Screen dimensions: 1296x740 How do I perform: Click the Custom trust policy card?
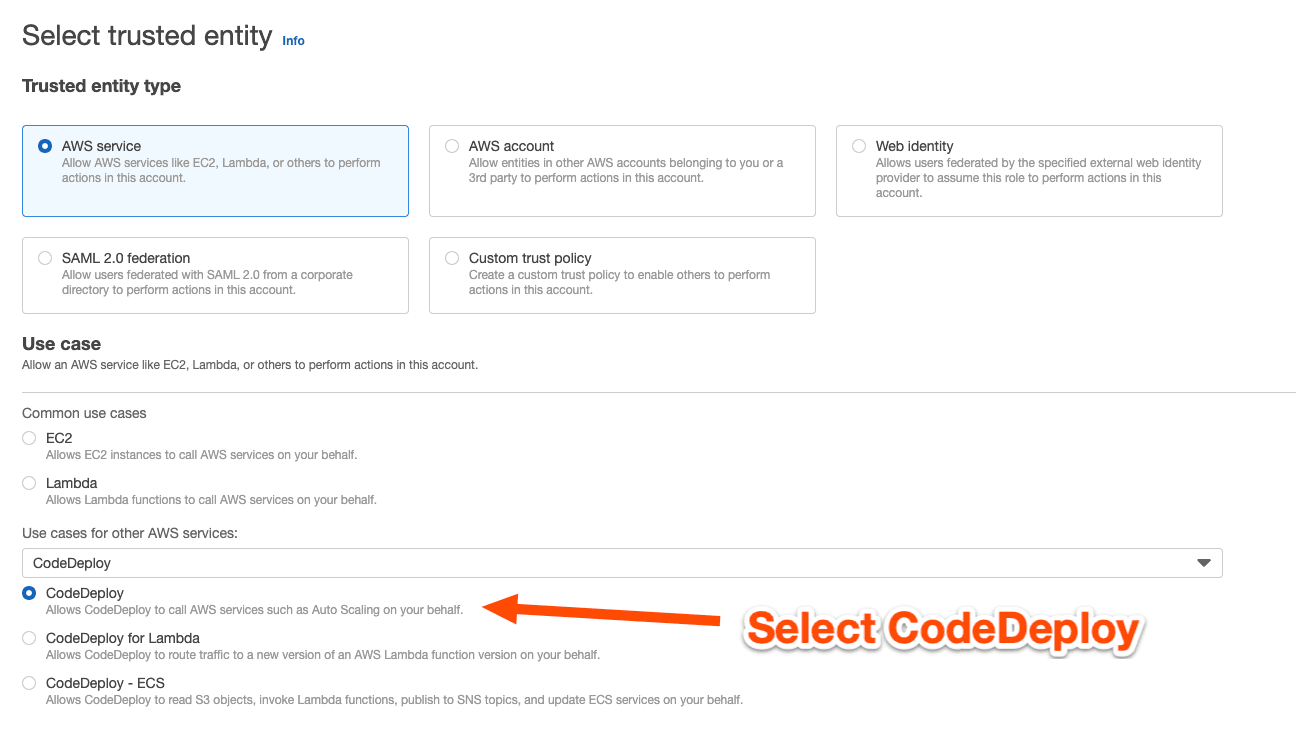[x=622, y=275]
